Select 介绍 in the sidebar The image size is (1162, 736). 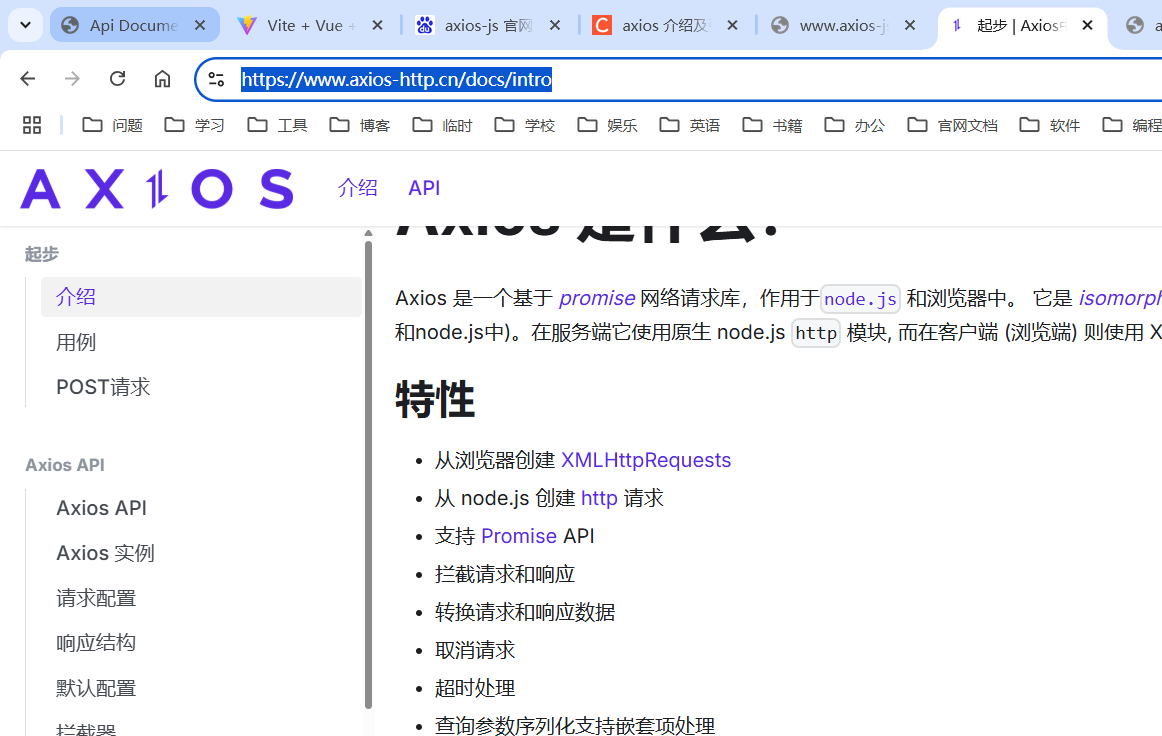201,297
